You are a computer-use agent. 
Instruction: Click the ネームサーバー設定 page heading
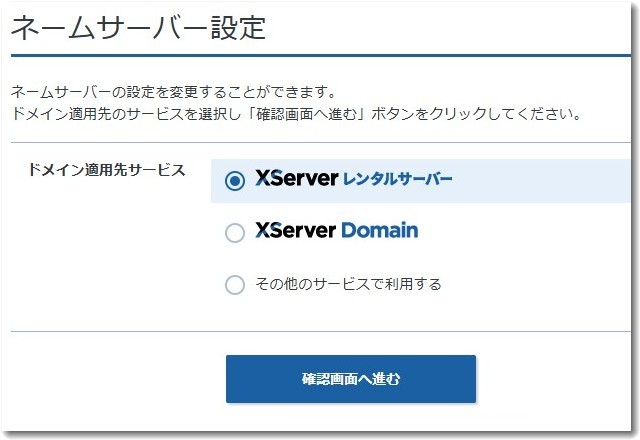click(x=139, y=28)
